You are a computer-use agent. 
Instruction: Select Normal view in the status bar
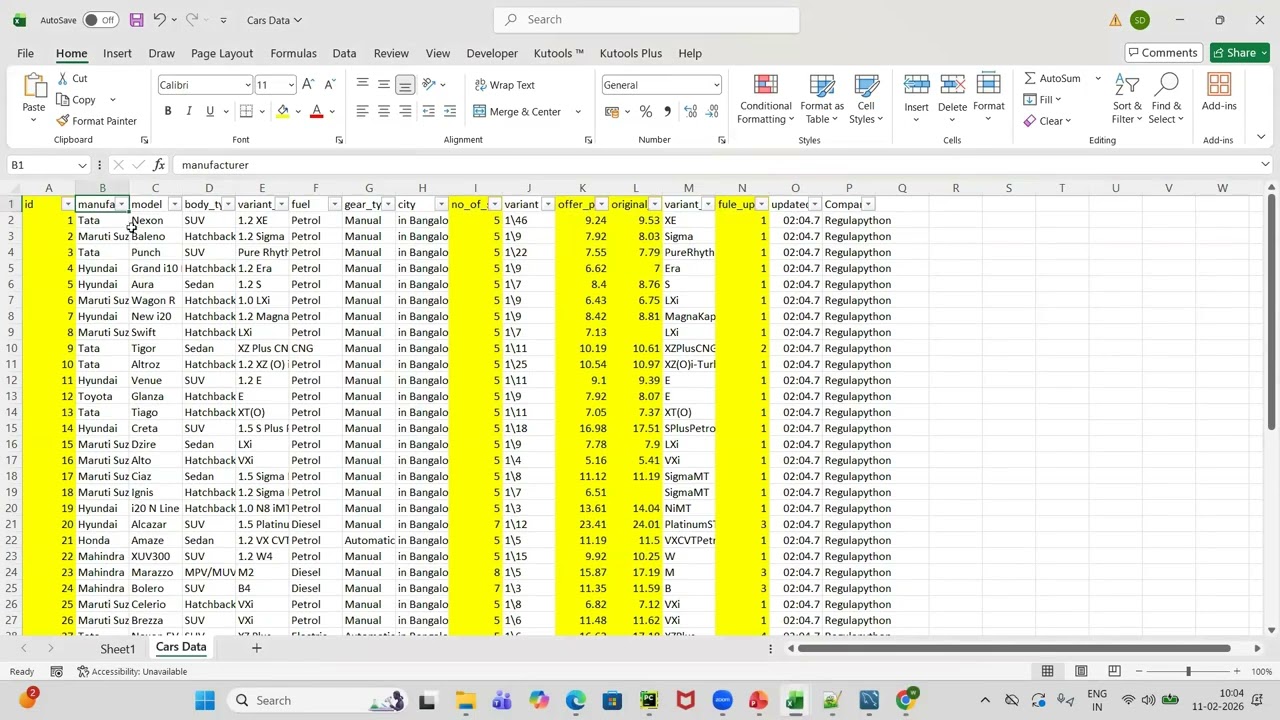pyautogui.click(x=1048, y=671)
